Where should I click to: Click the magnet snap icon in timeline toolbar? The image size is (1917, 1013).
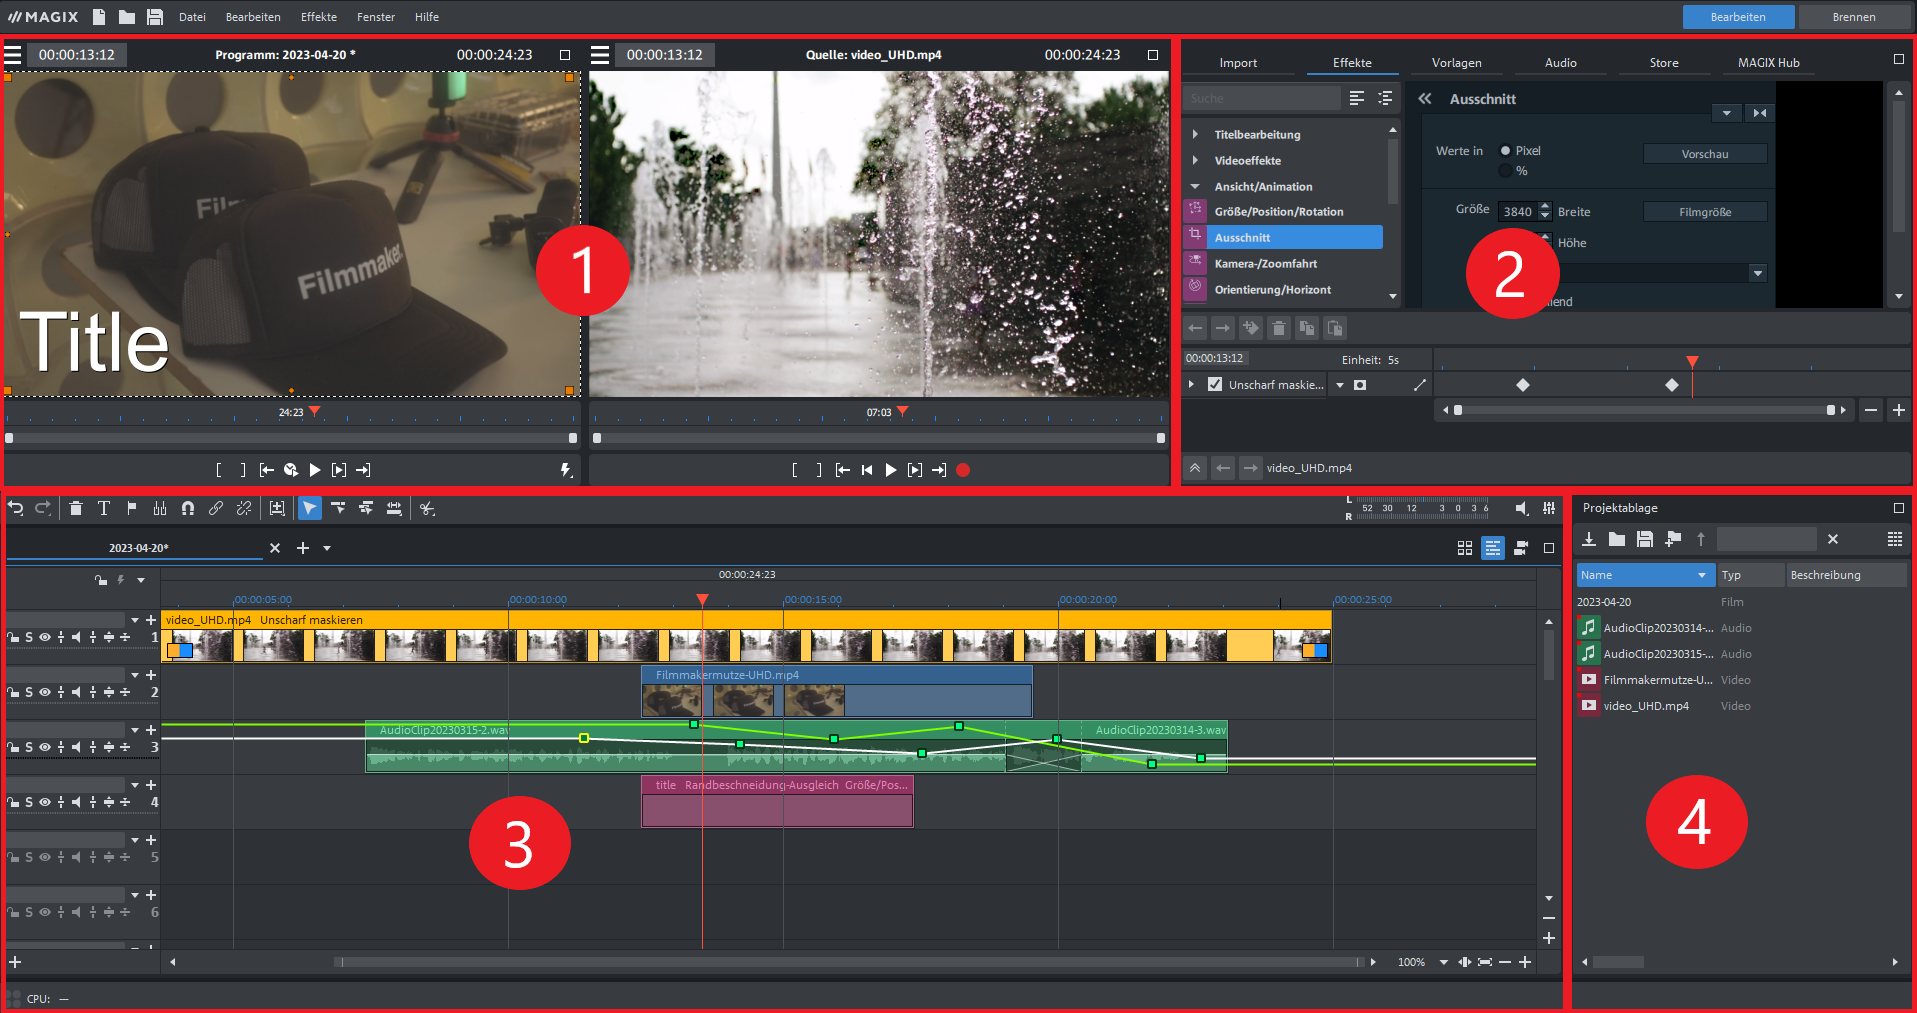[x=188, y=509]
